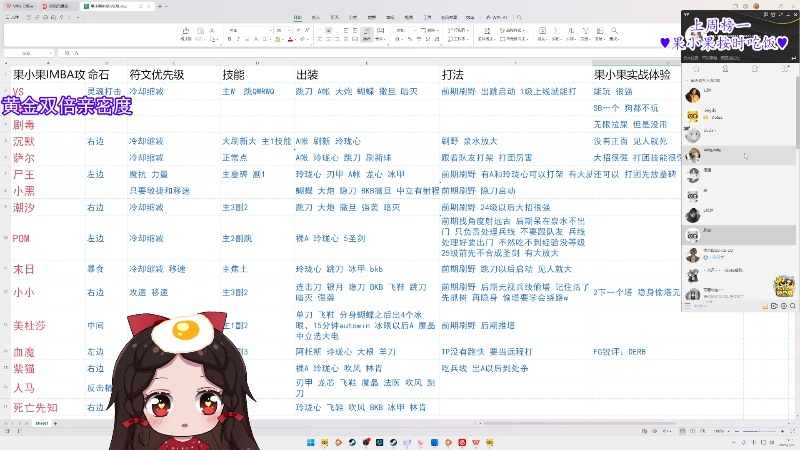Toggle bold formatting in the ribbon
Screen dimensions: 800x450
(230, 39)
